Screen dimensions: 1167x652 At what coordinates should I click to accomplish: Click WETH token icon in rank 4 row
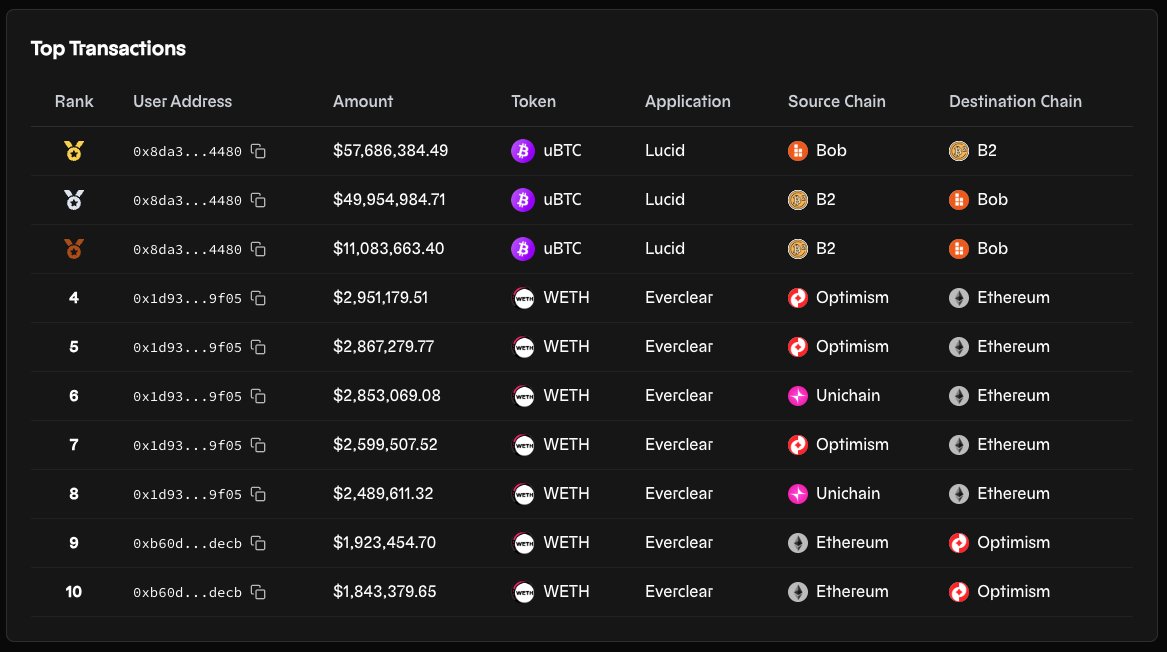click(524, 298)
